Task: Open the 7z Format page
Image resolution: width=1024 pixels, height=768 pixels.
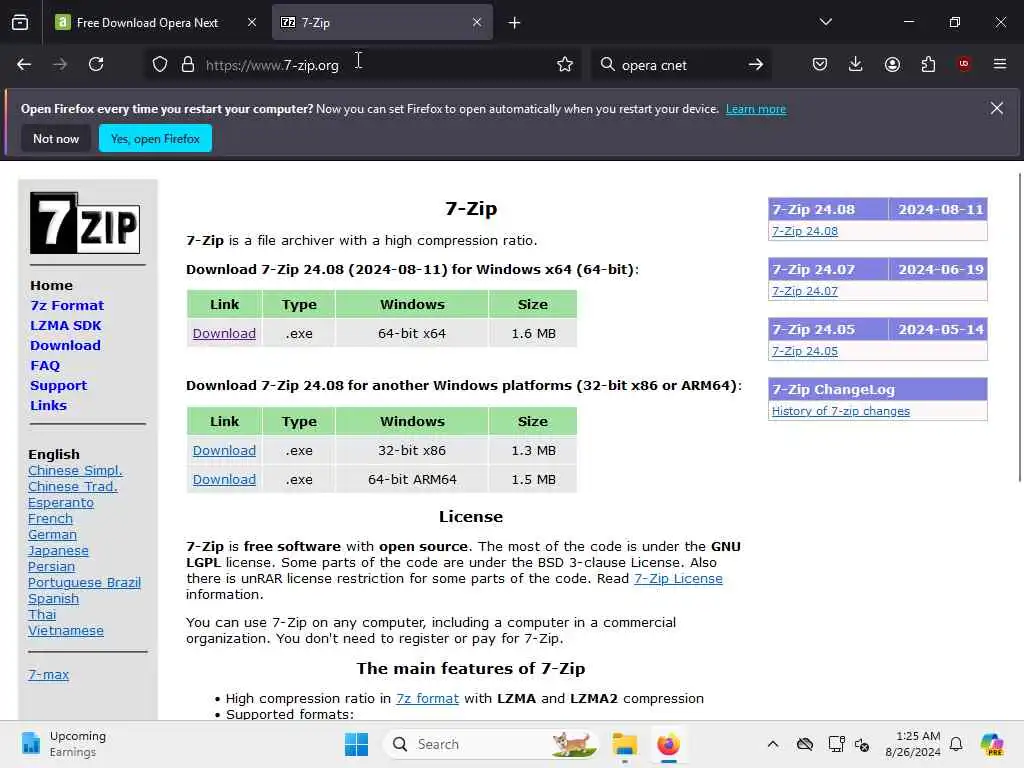Action: pyautogui.click(x=67, y=306)
